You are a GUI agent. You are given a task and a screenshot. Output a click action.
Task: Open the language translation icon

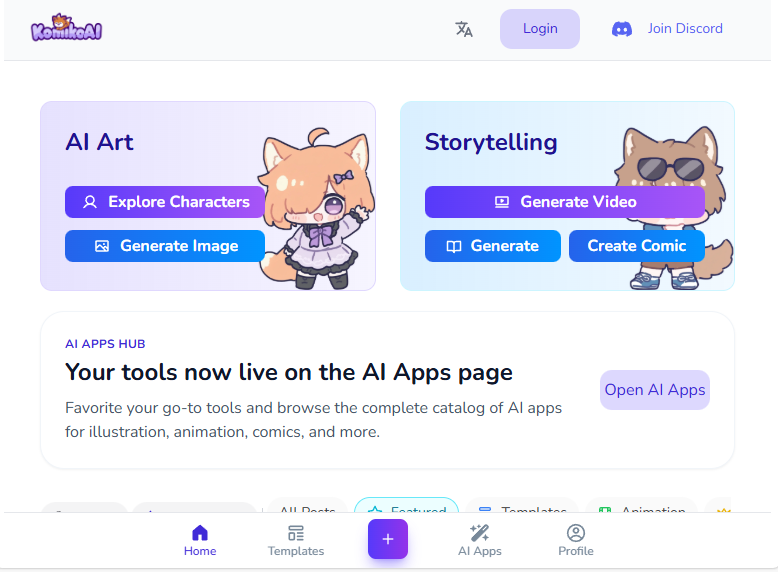tap(464, 29)
